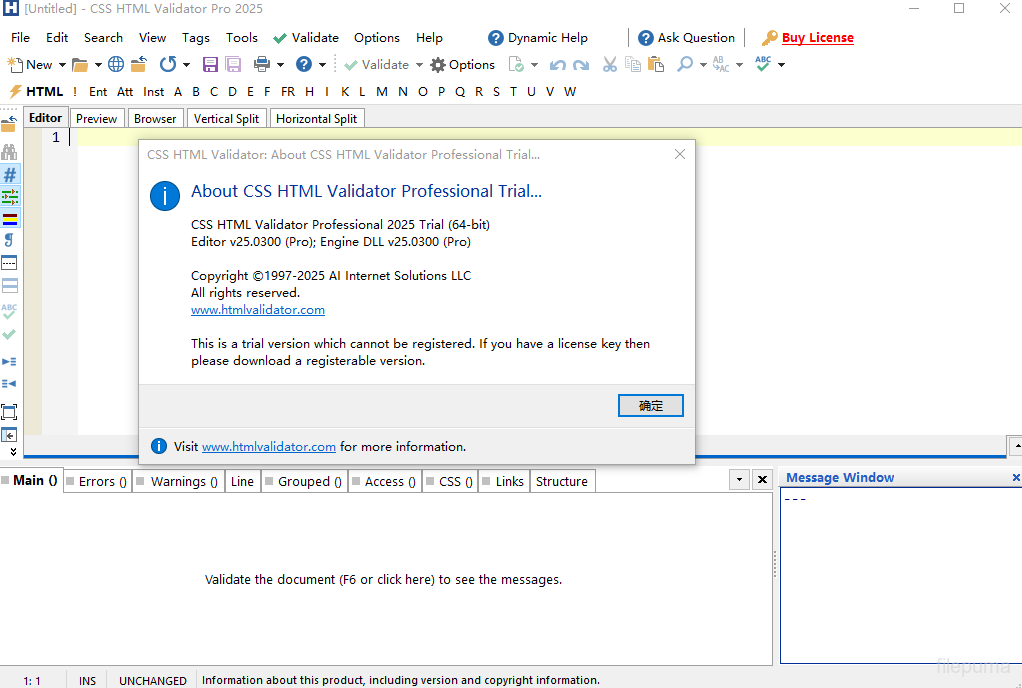Toggle syntax highlighting colored bars icon
Screen dimensions: 1022x688
click(x=9, y=218)
